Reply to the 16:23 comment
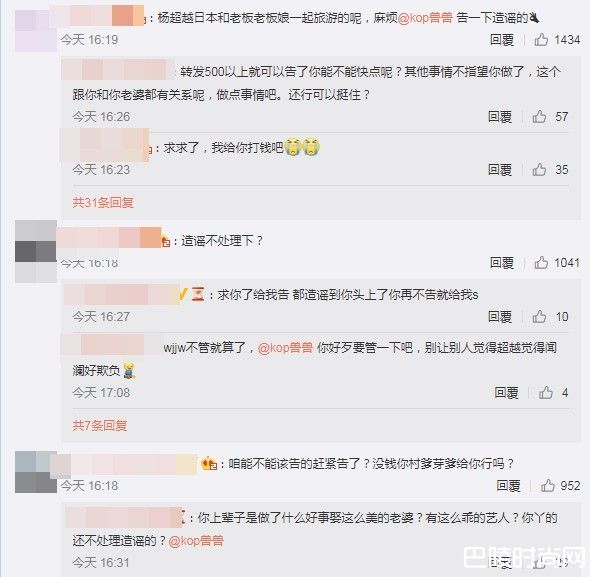Image resolution: width=590 pixels, height=577 pixels. click(x=500, y=170)
